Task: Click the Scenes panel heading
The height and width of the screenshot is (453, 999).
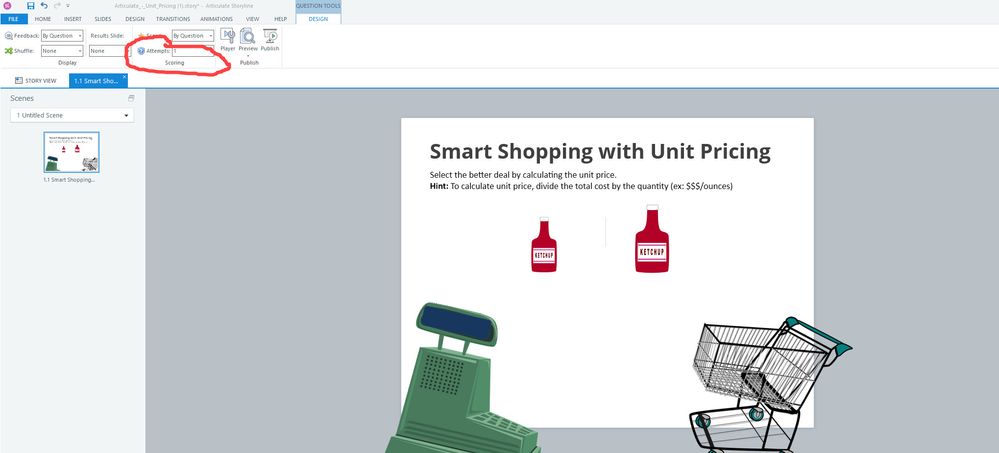Action: coord(22,98)
